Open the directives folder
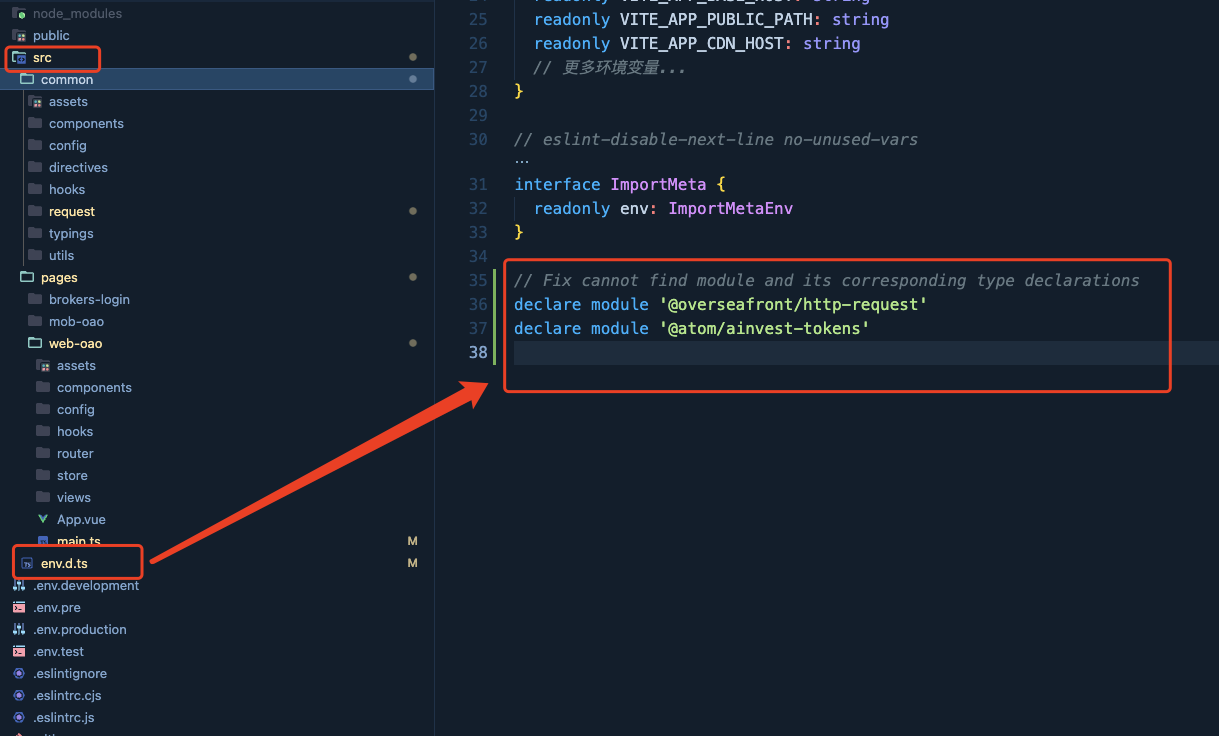 click(x=78, y=167)
